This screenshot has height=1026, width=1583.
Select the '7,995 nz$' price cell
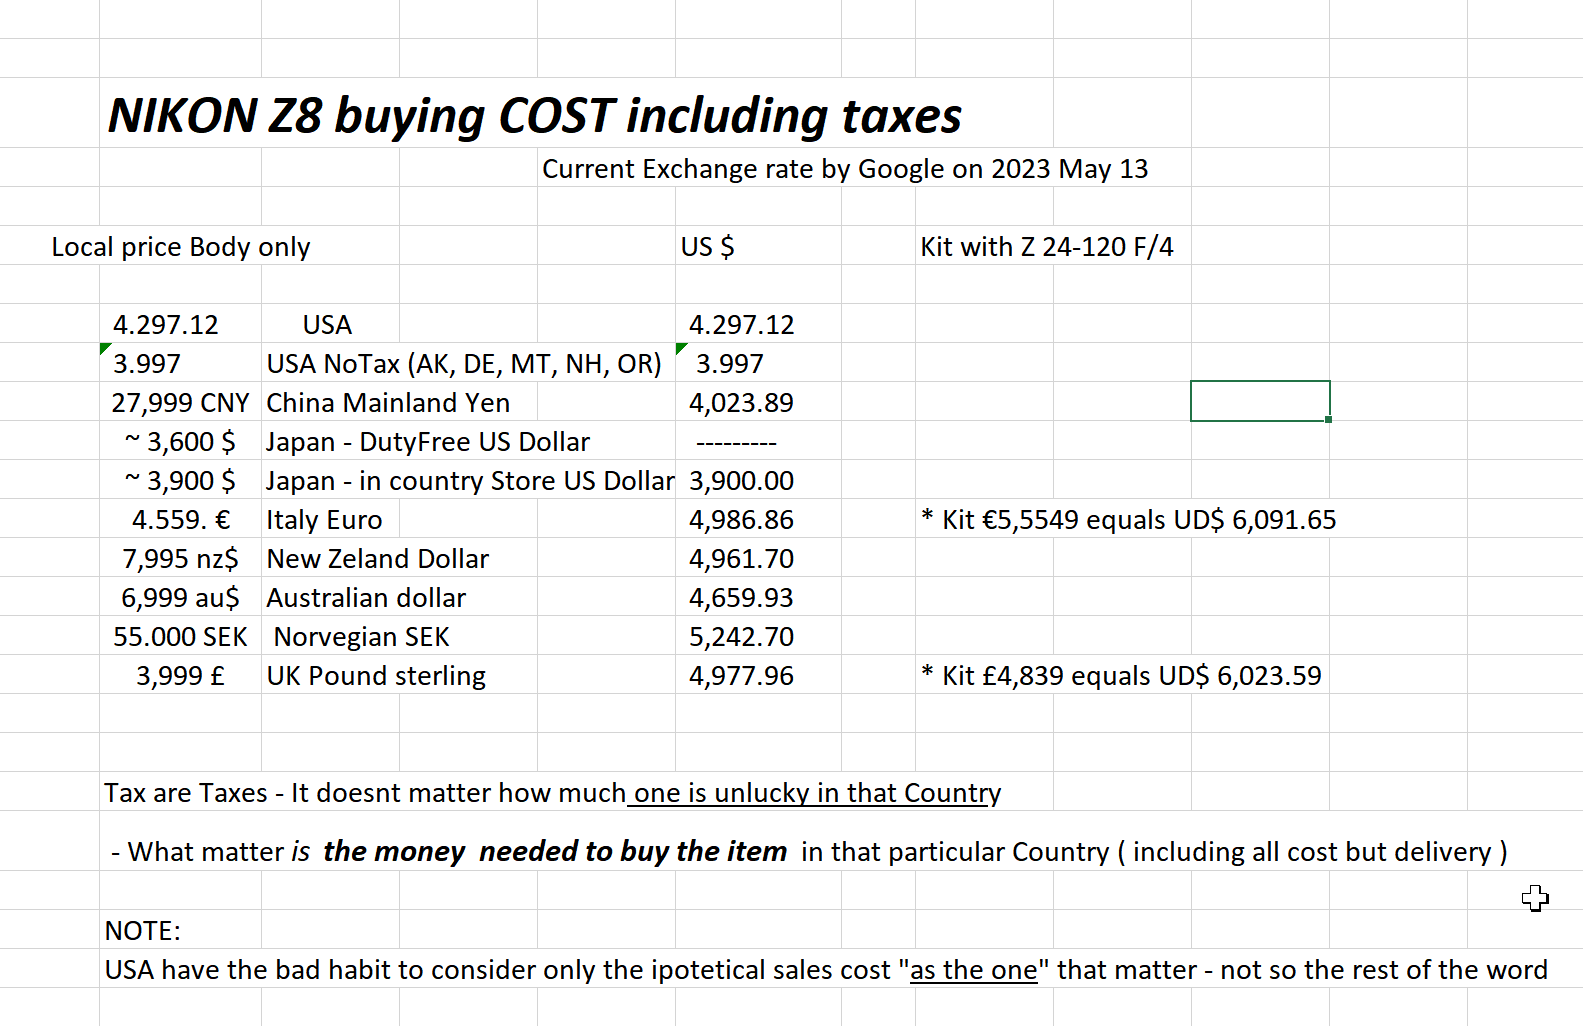(x=180, y=559)
